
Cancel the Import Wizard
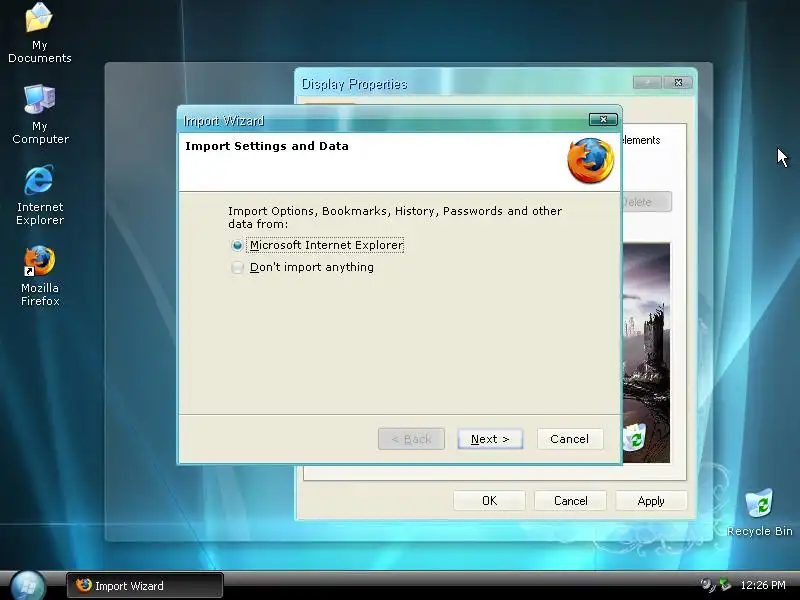569,439
